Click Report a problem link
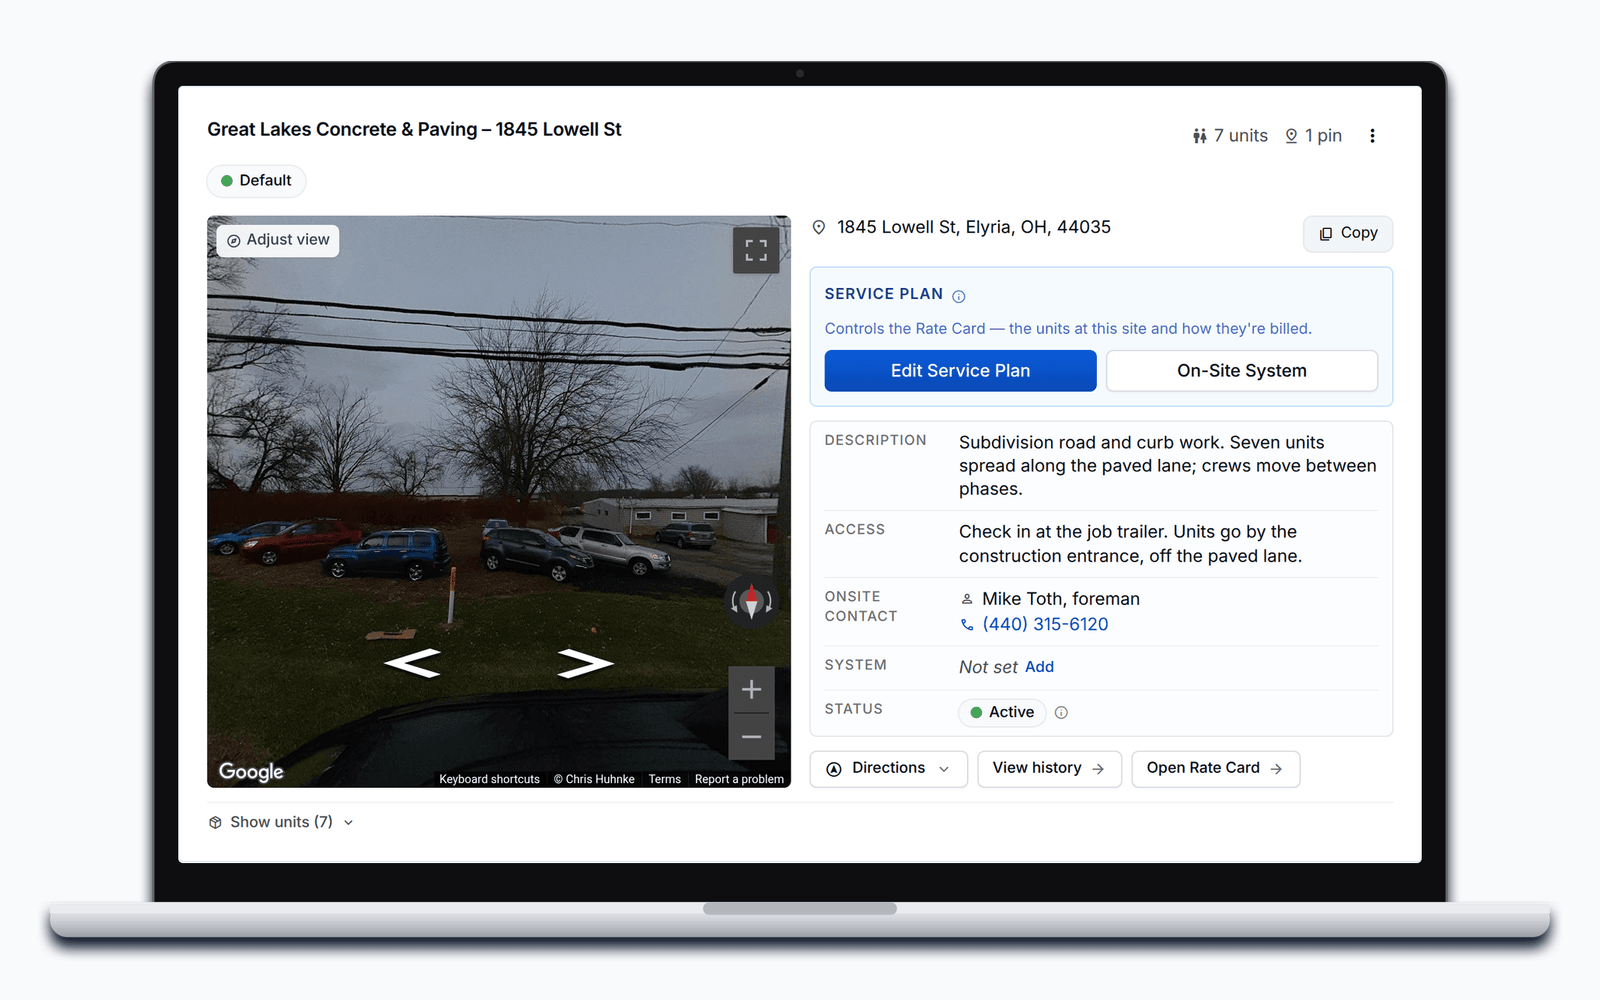 (739, 780)
